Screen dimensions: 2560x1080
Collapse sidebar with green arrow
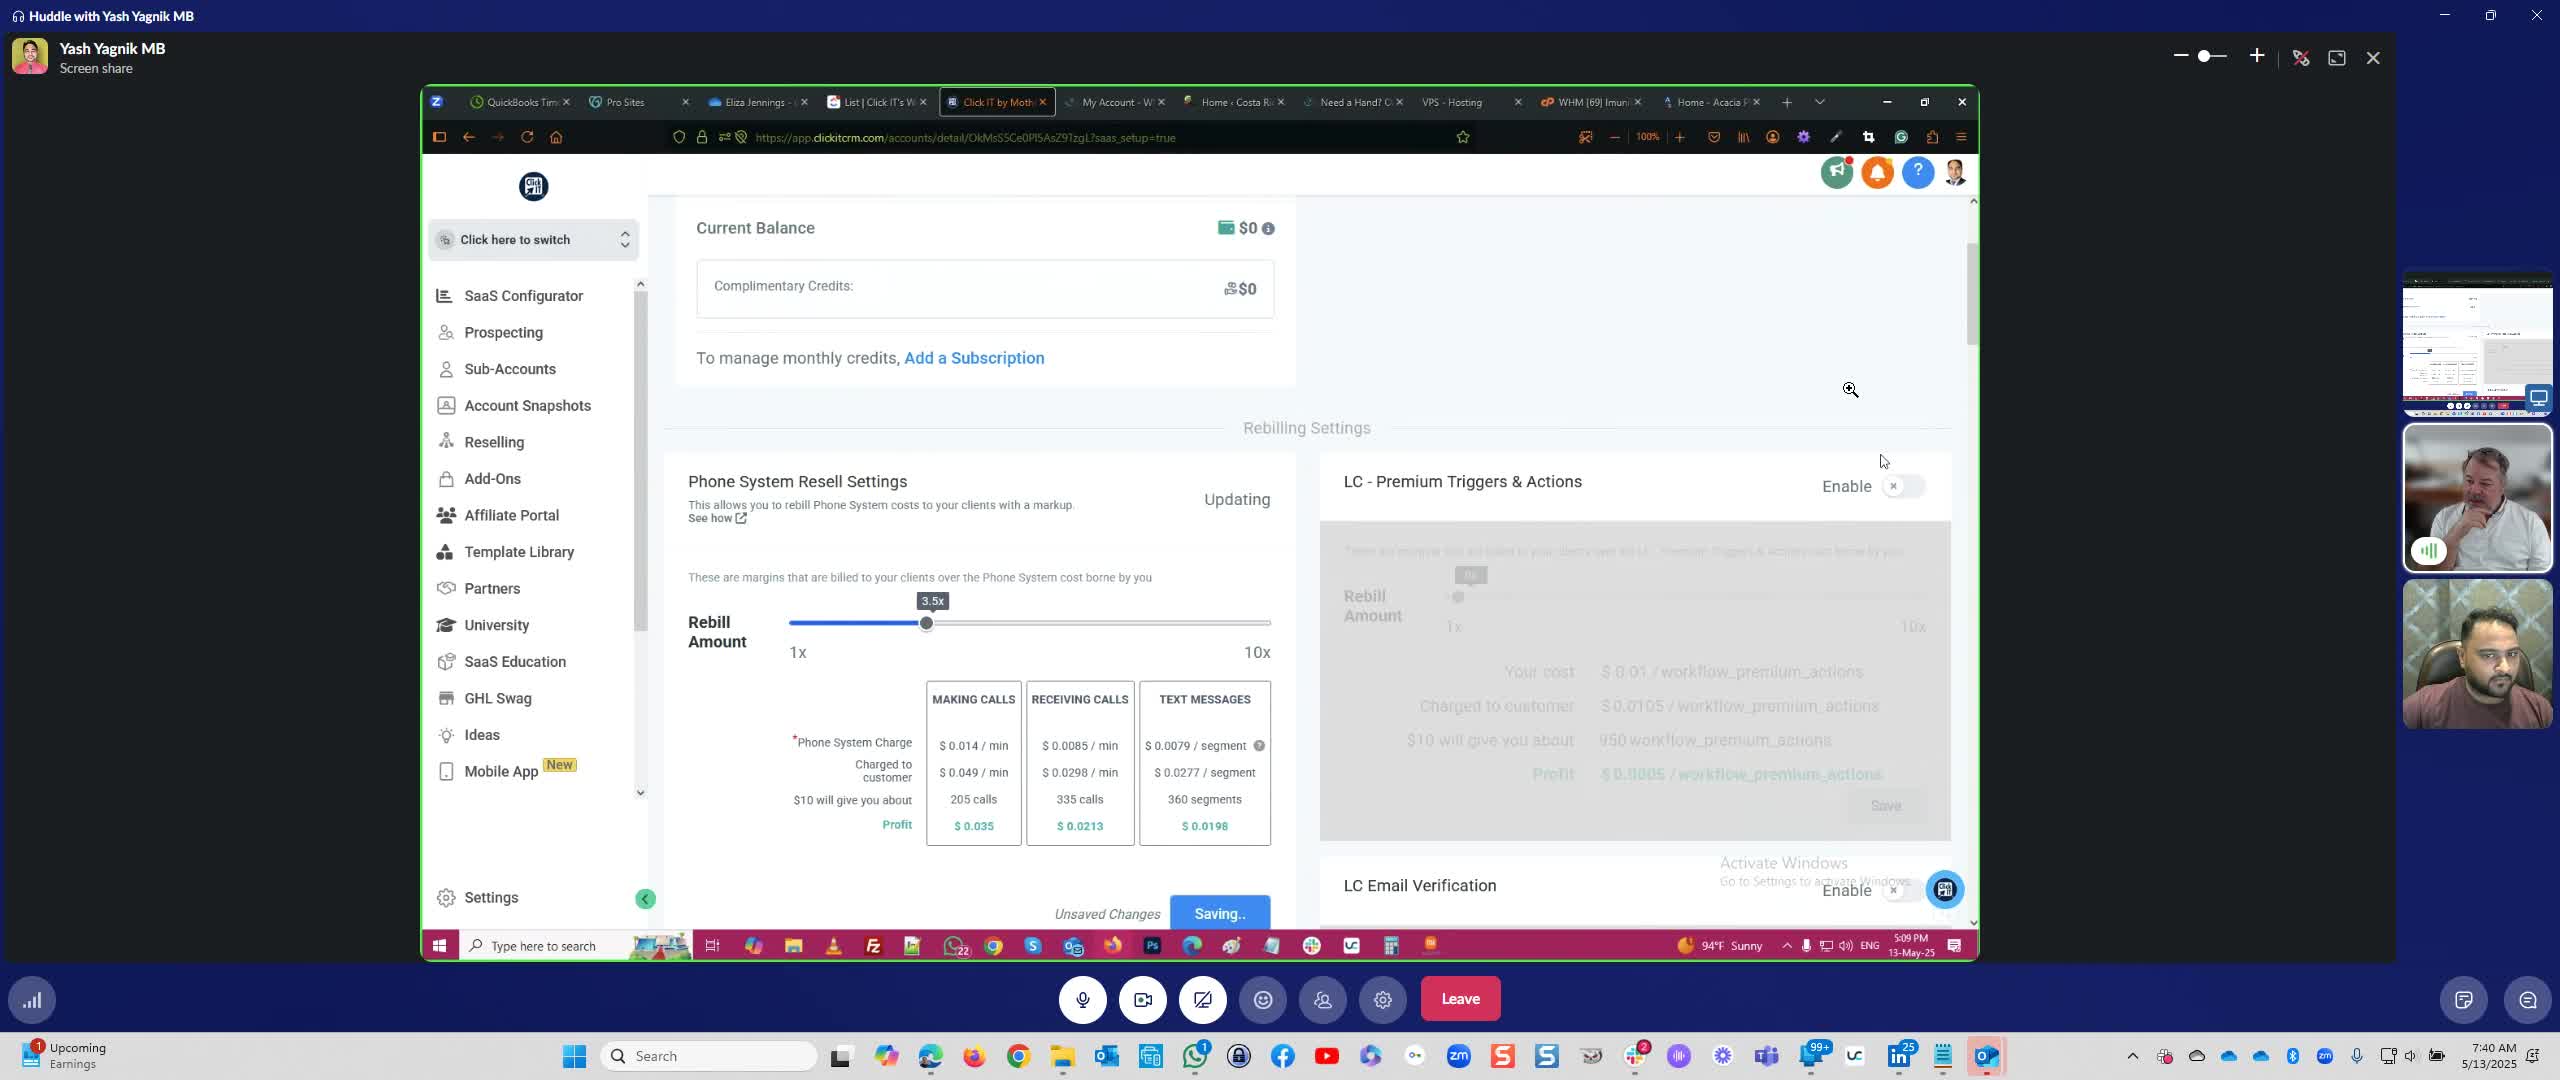[x=645, y=899]
